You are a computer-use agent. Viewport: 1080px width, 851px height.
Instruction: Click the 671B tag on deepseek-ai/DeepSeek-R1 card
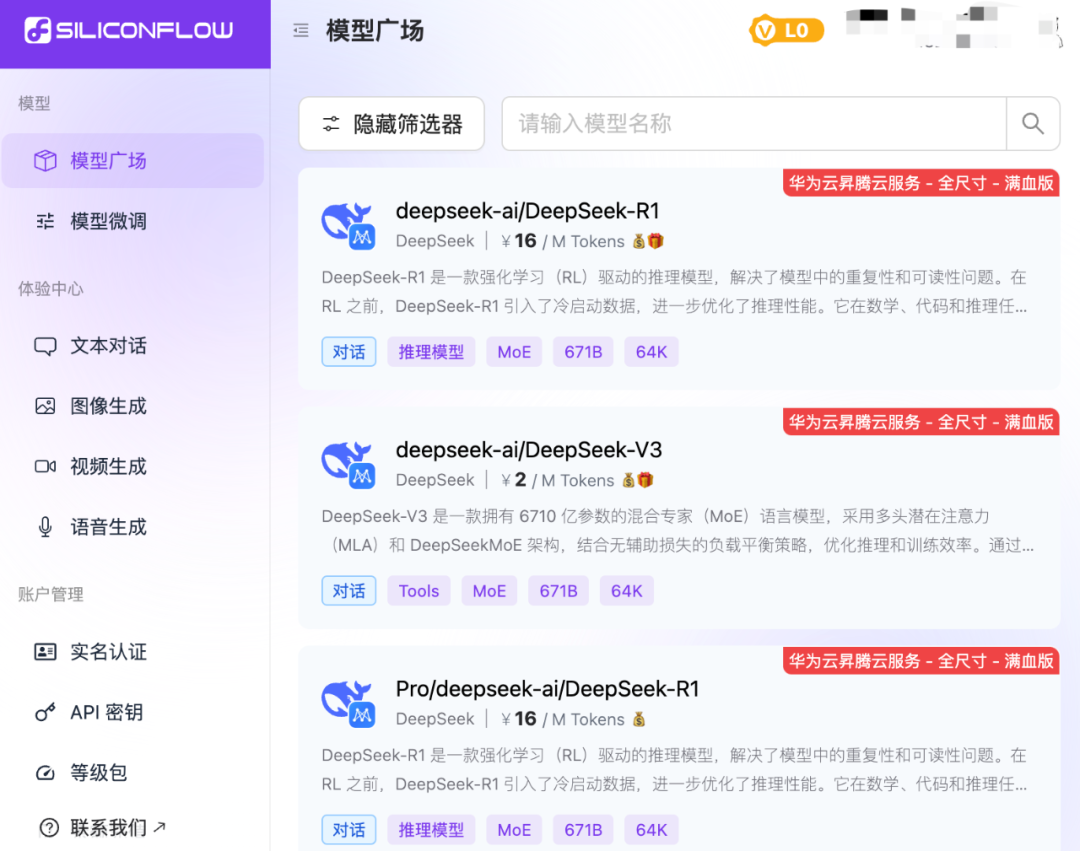583,352
